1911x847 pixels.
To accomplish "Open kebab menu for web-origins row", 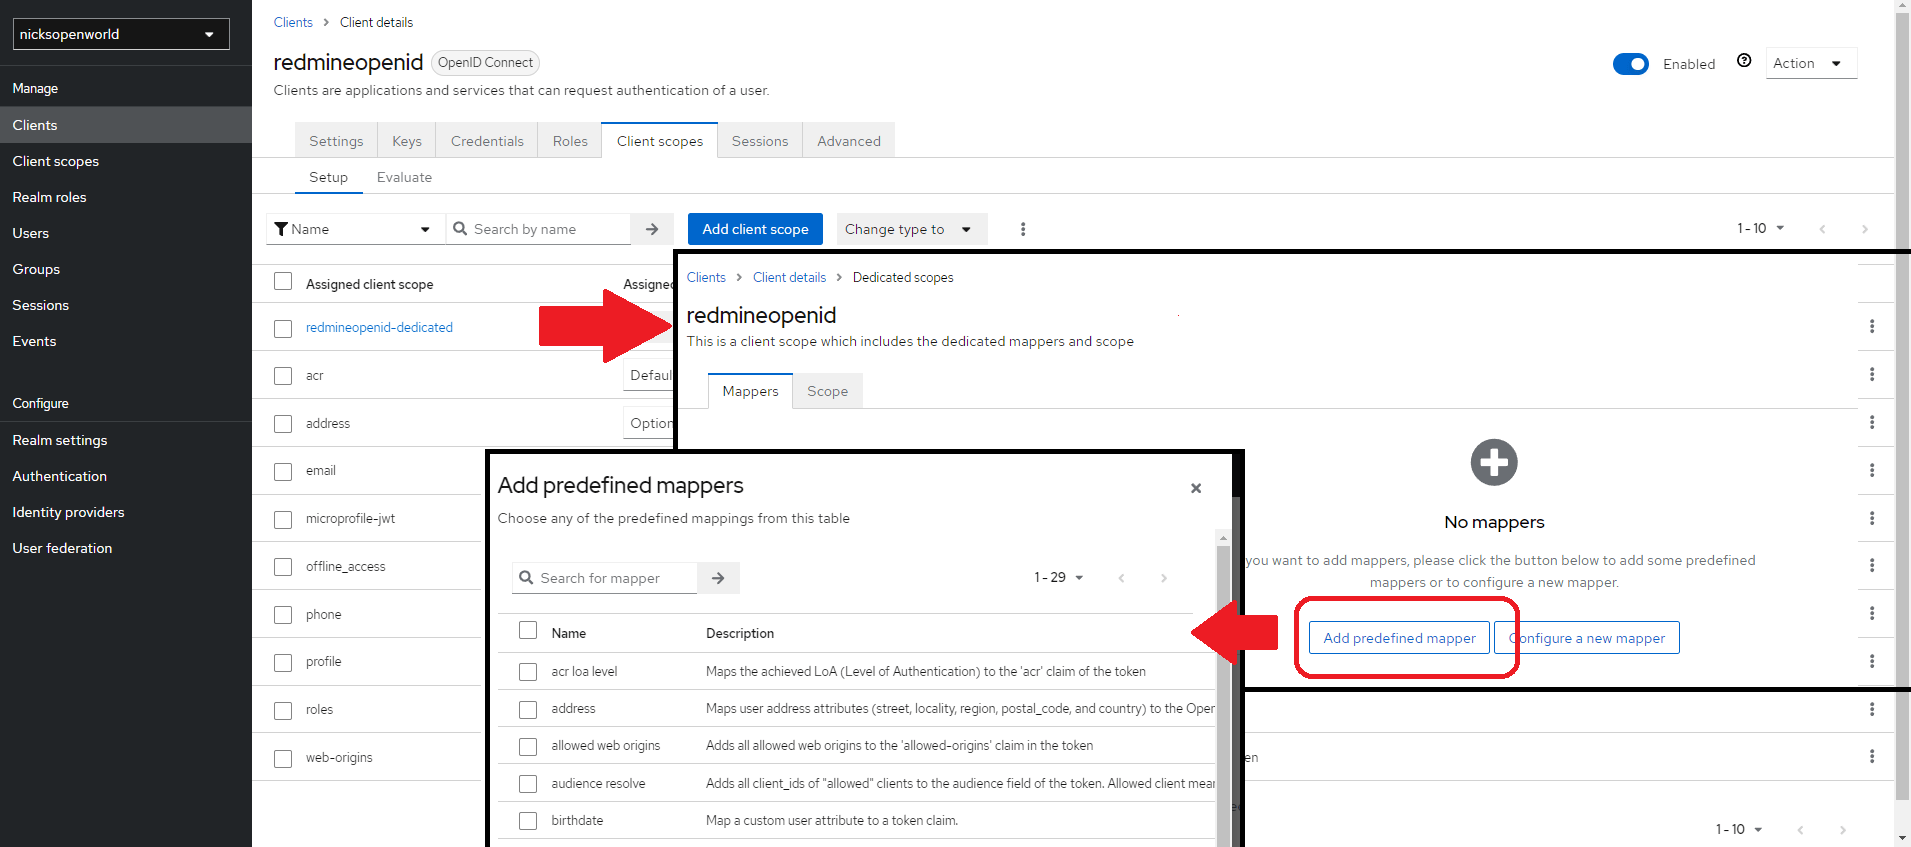I will [1872, 756].
